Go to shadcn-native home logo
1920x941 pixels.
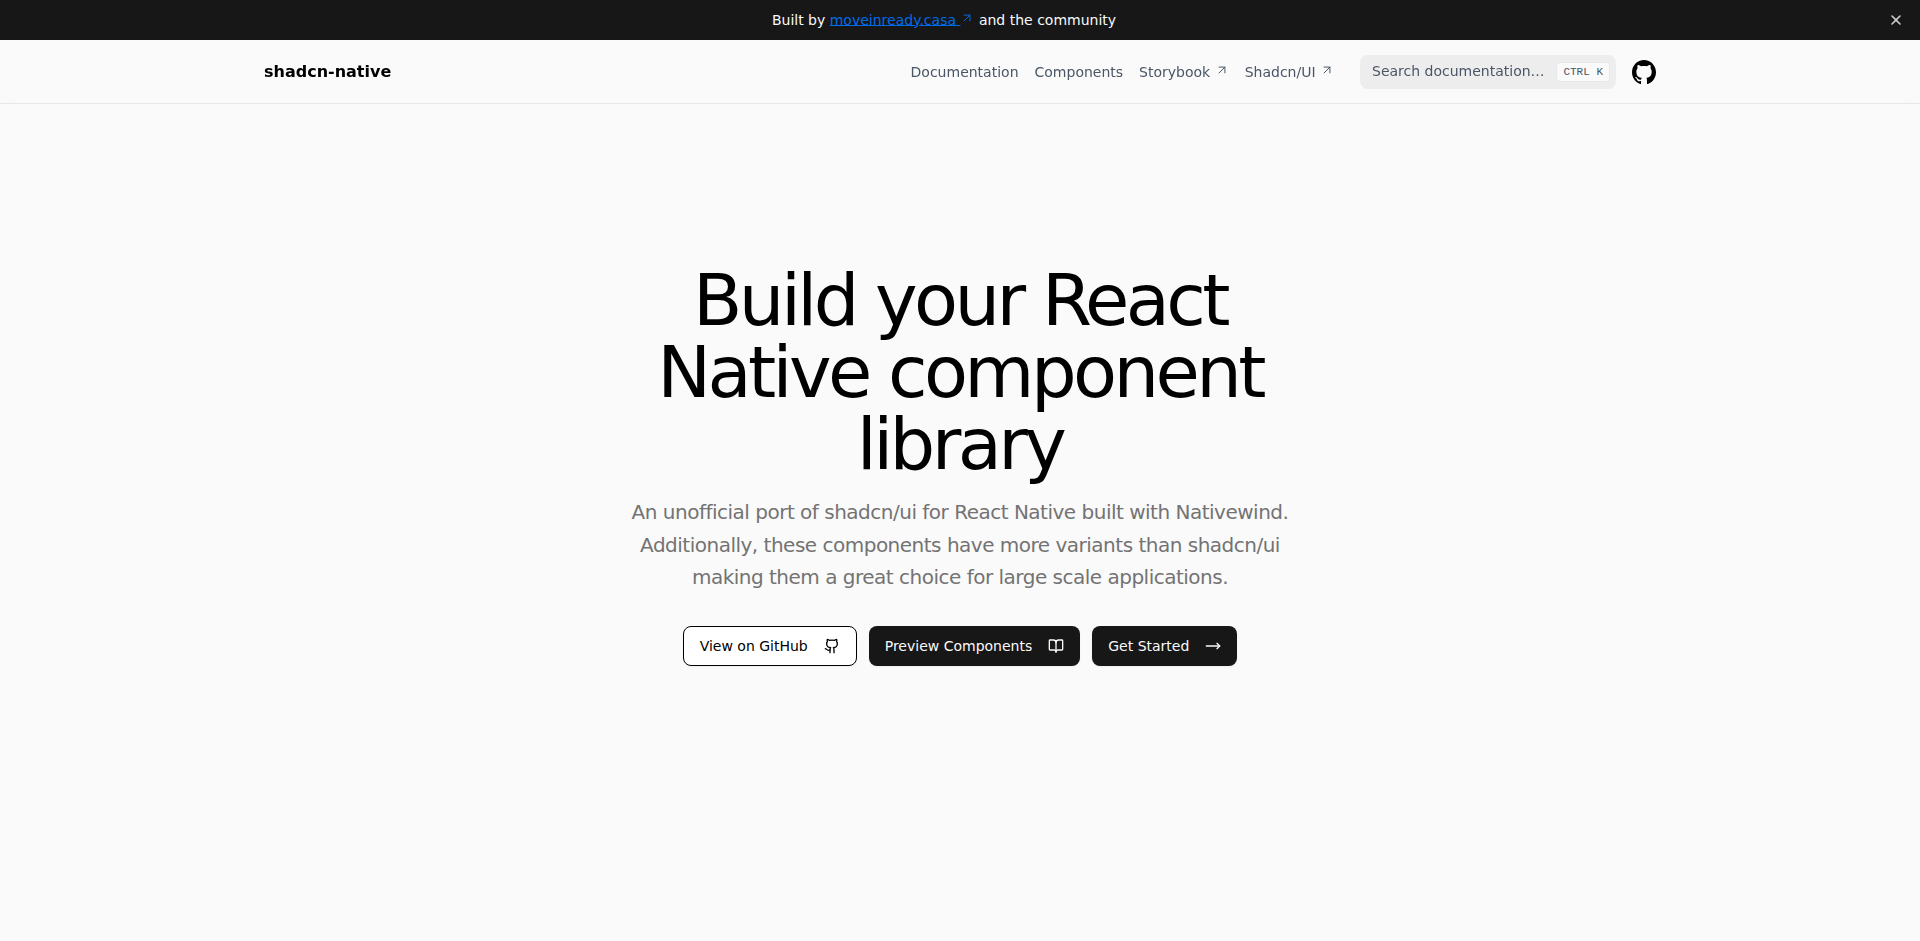coord(327,72)
